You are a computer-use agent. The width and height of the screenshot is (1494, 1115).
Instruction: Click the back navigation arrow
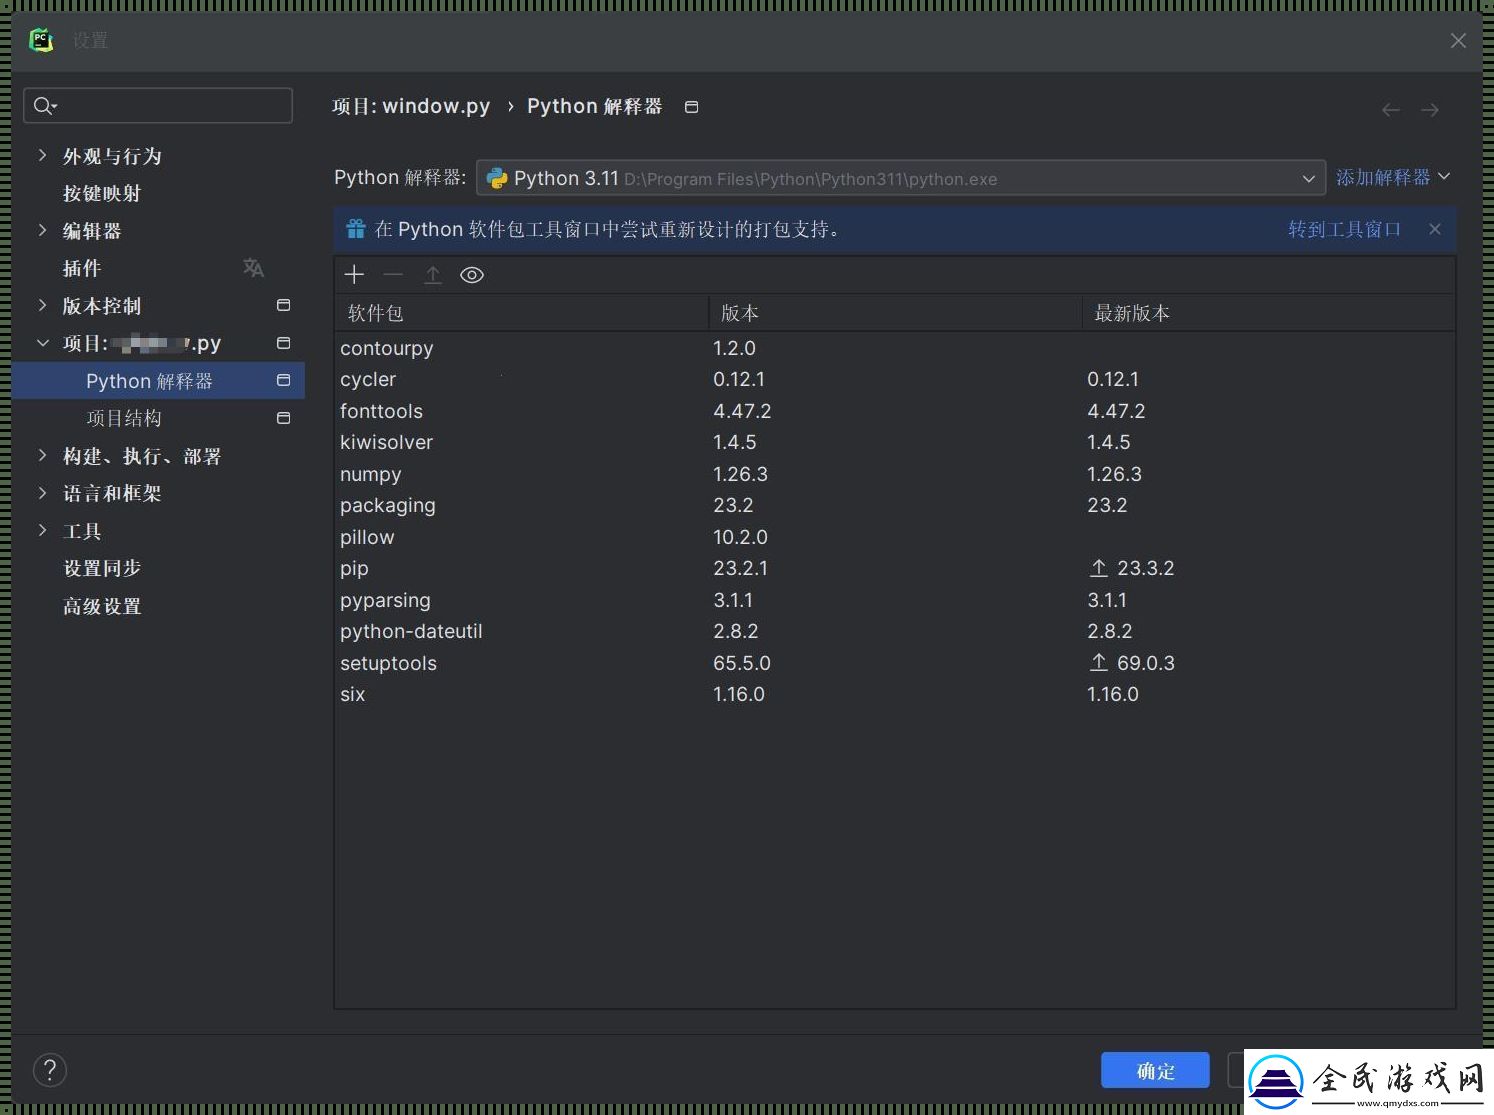click(x=1390, y=110)
